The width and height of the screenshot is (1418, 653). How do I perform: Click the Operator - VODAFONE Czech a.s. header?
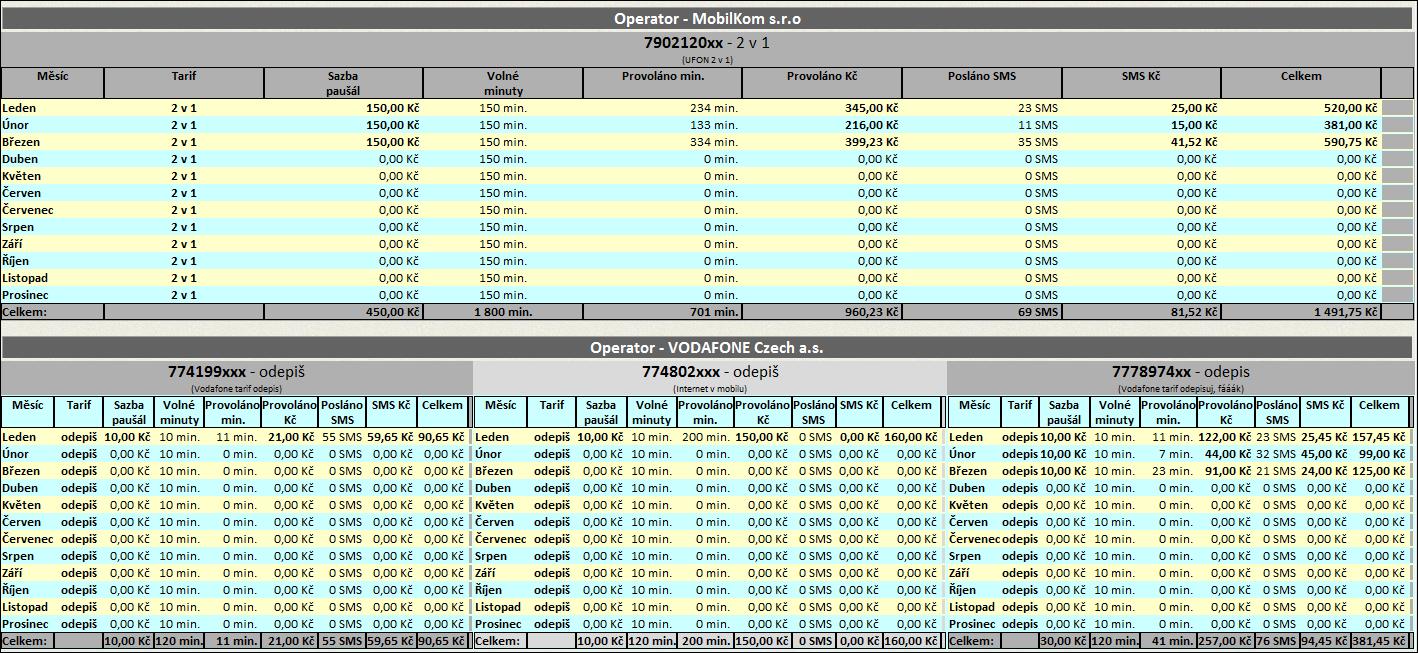[x=707, y=348]
